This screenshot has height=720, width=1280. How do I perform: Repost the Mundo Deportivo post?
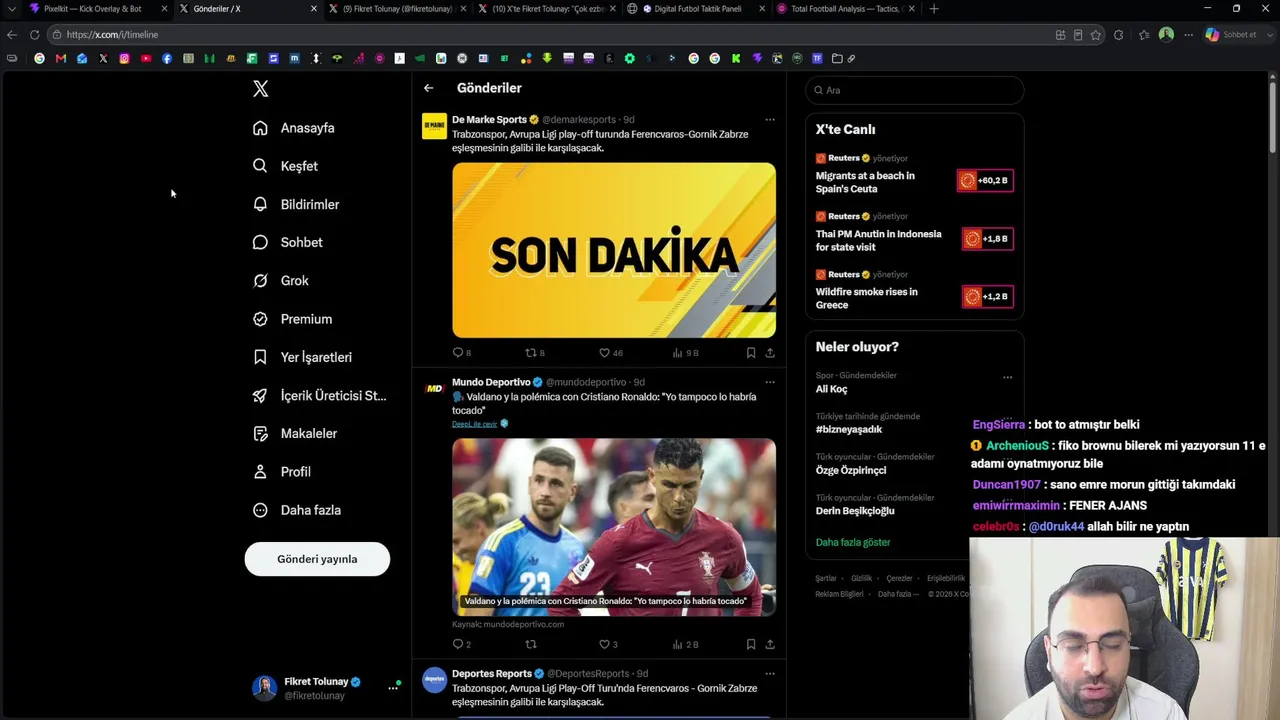point(531,645)
